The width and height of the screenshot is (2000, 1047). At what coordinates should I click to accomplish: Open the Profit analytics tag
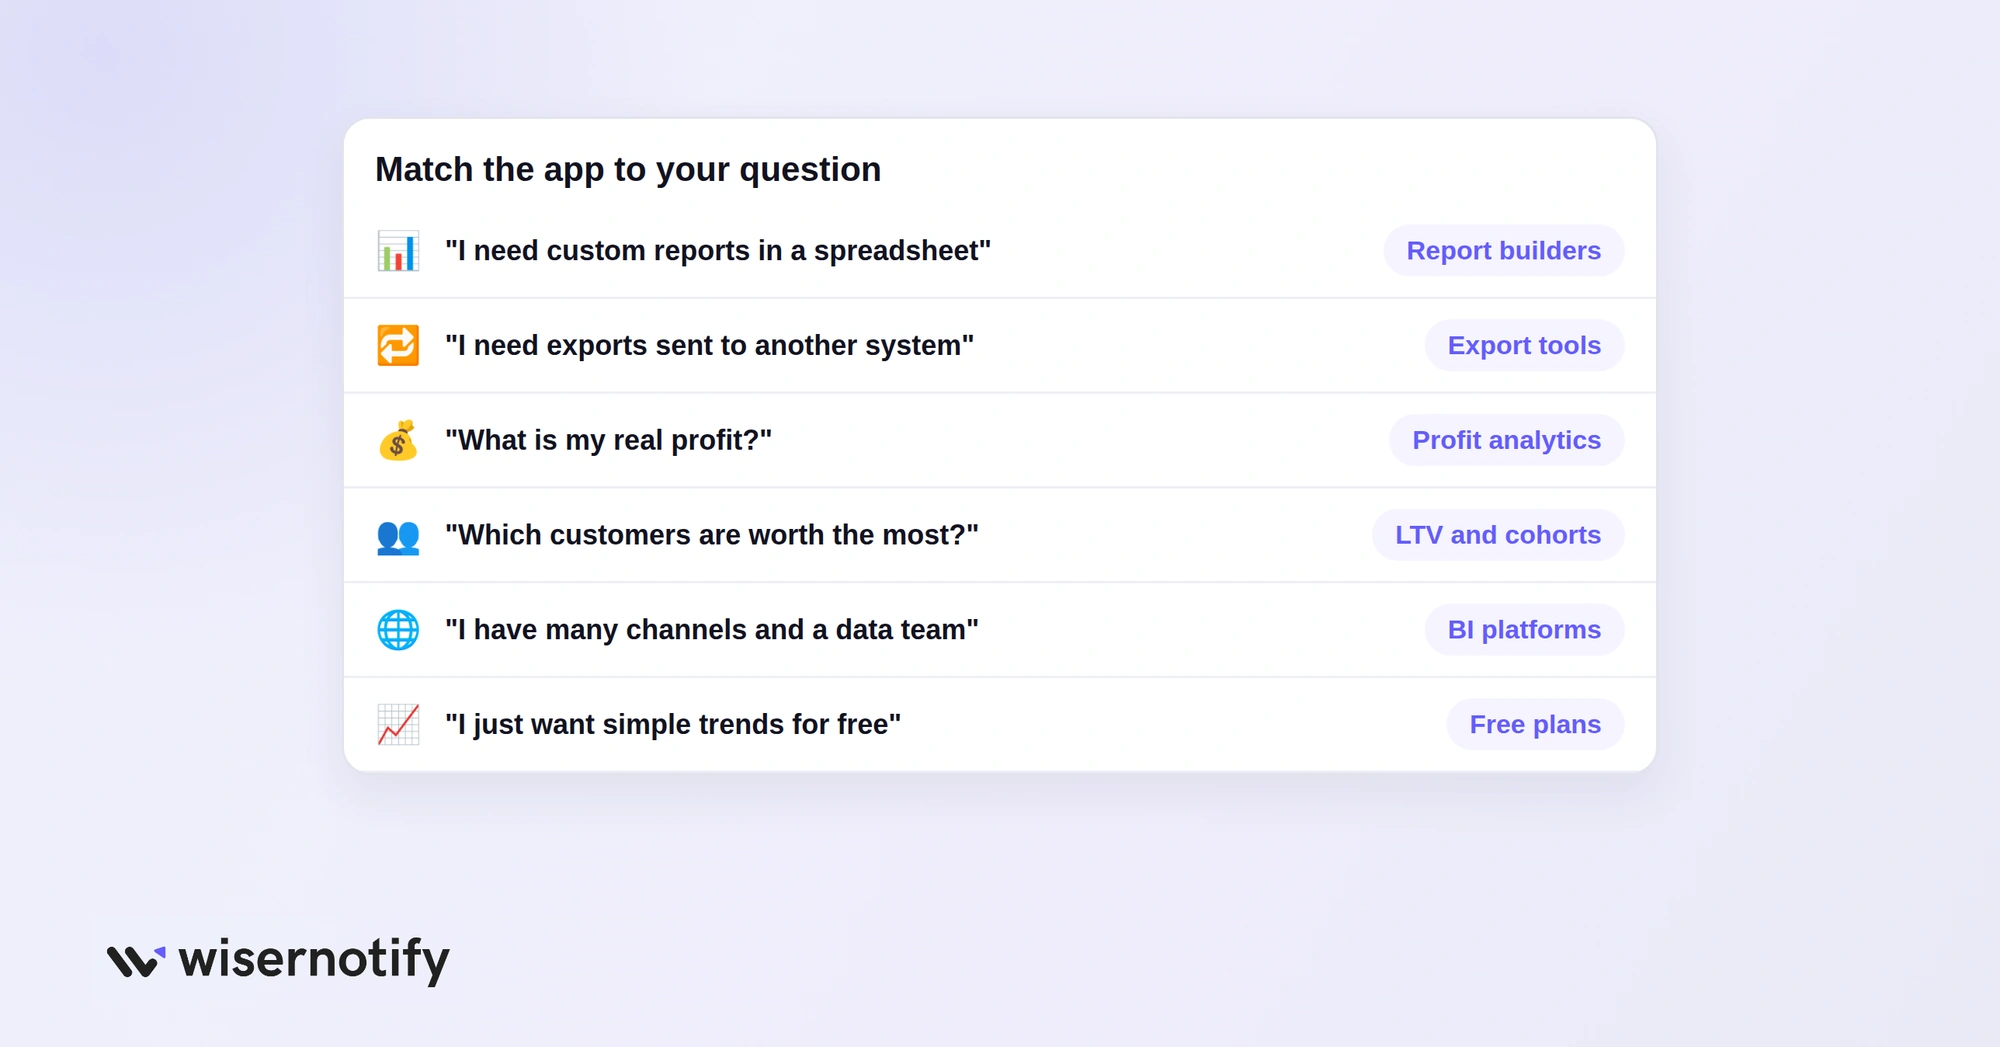pyautogui.click(x=1506, y=440)
